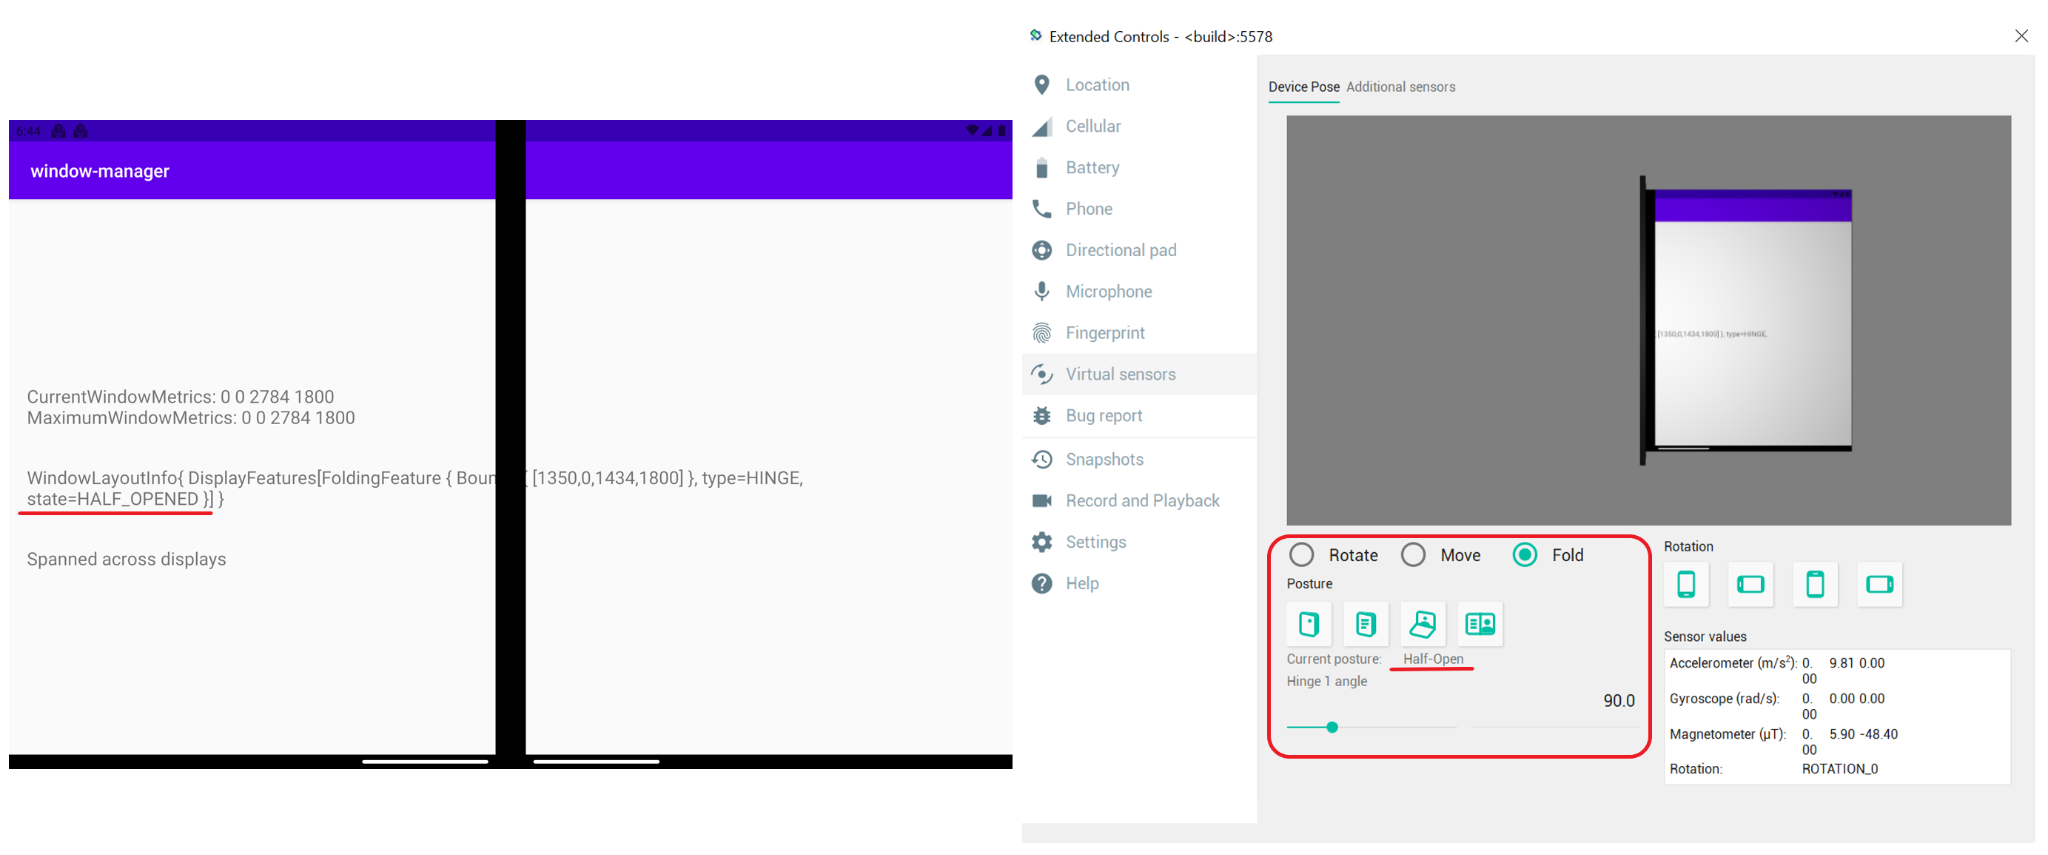
Task: Go to Record and Playback
Action: click(x=1142, y=501)
